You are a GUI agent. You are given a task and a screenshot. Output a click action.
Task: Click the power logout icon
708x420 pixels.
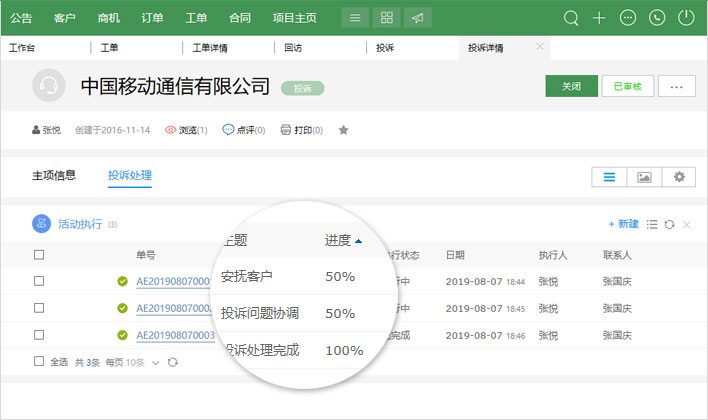click(x=685, y=17)
